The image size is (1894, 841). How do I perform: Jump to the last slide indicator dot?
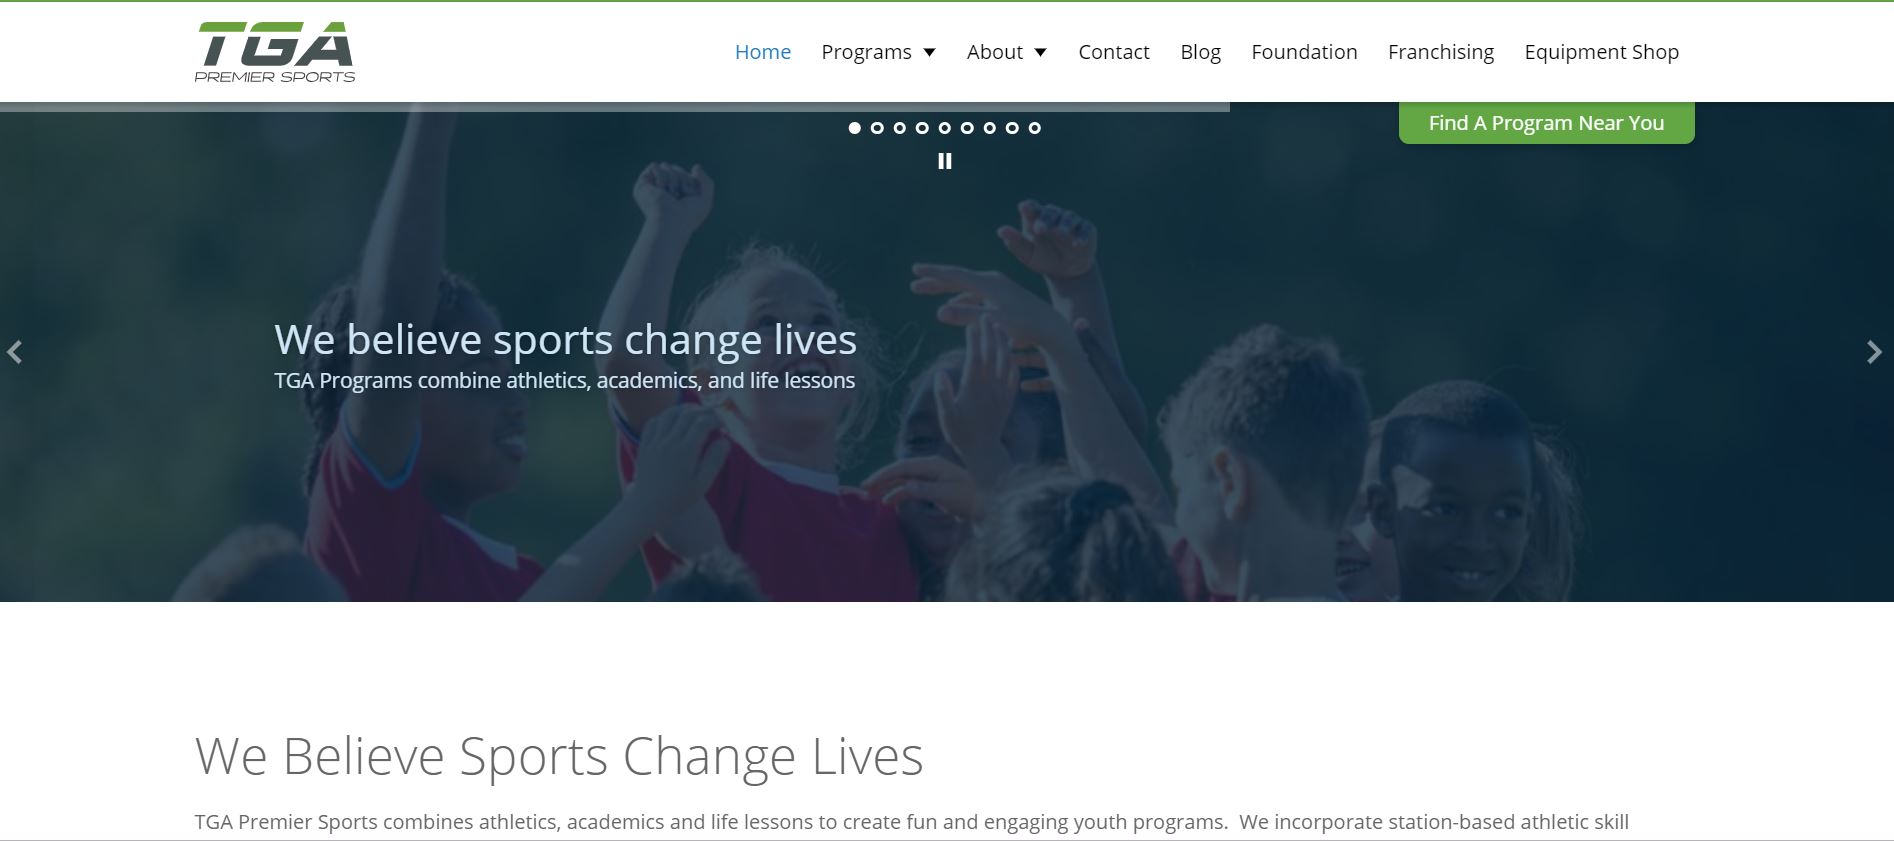tap(1035, 128)
